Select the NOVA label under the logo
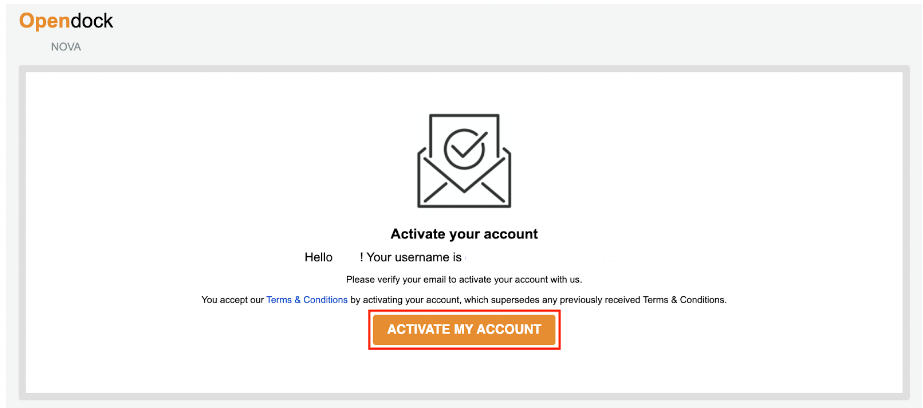The image size is (923, 408). coord(66,47)
